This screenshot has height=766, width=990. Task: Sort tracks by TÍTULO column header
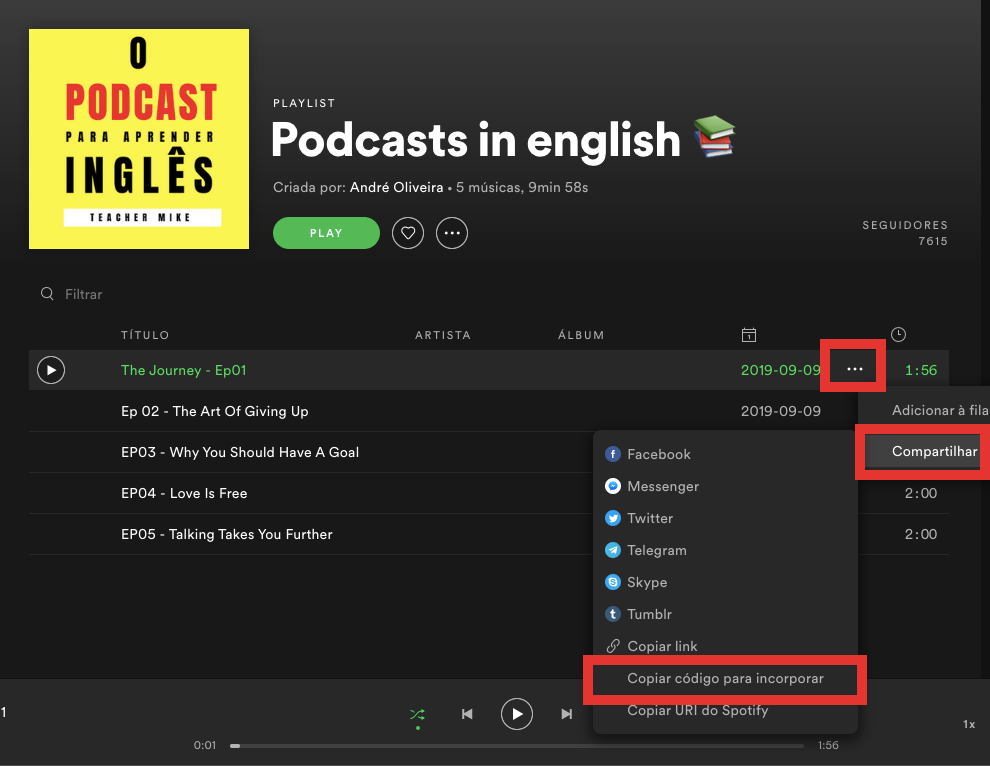tap(145, 335)
